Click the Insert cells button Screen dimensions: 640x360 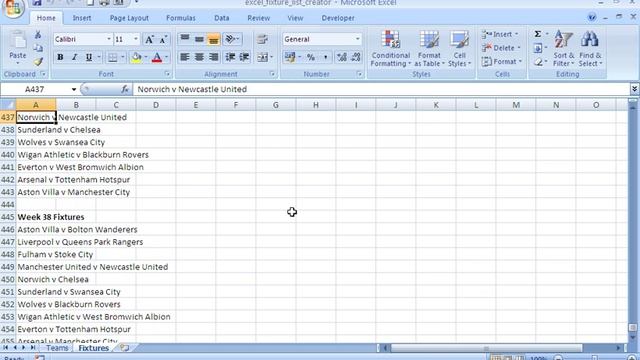coord(500,34)
